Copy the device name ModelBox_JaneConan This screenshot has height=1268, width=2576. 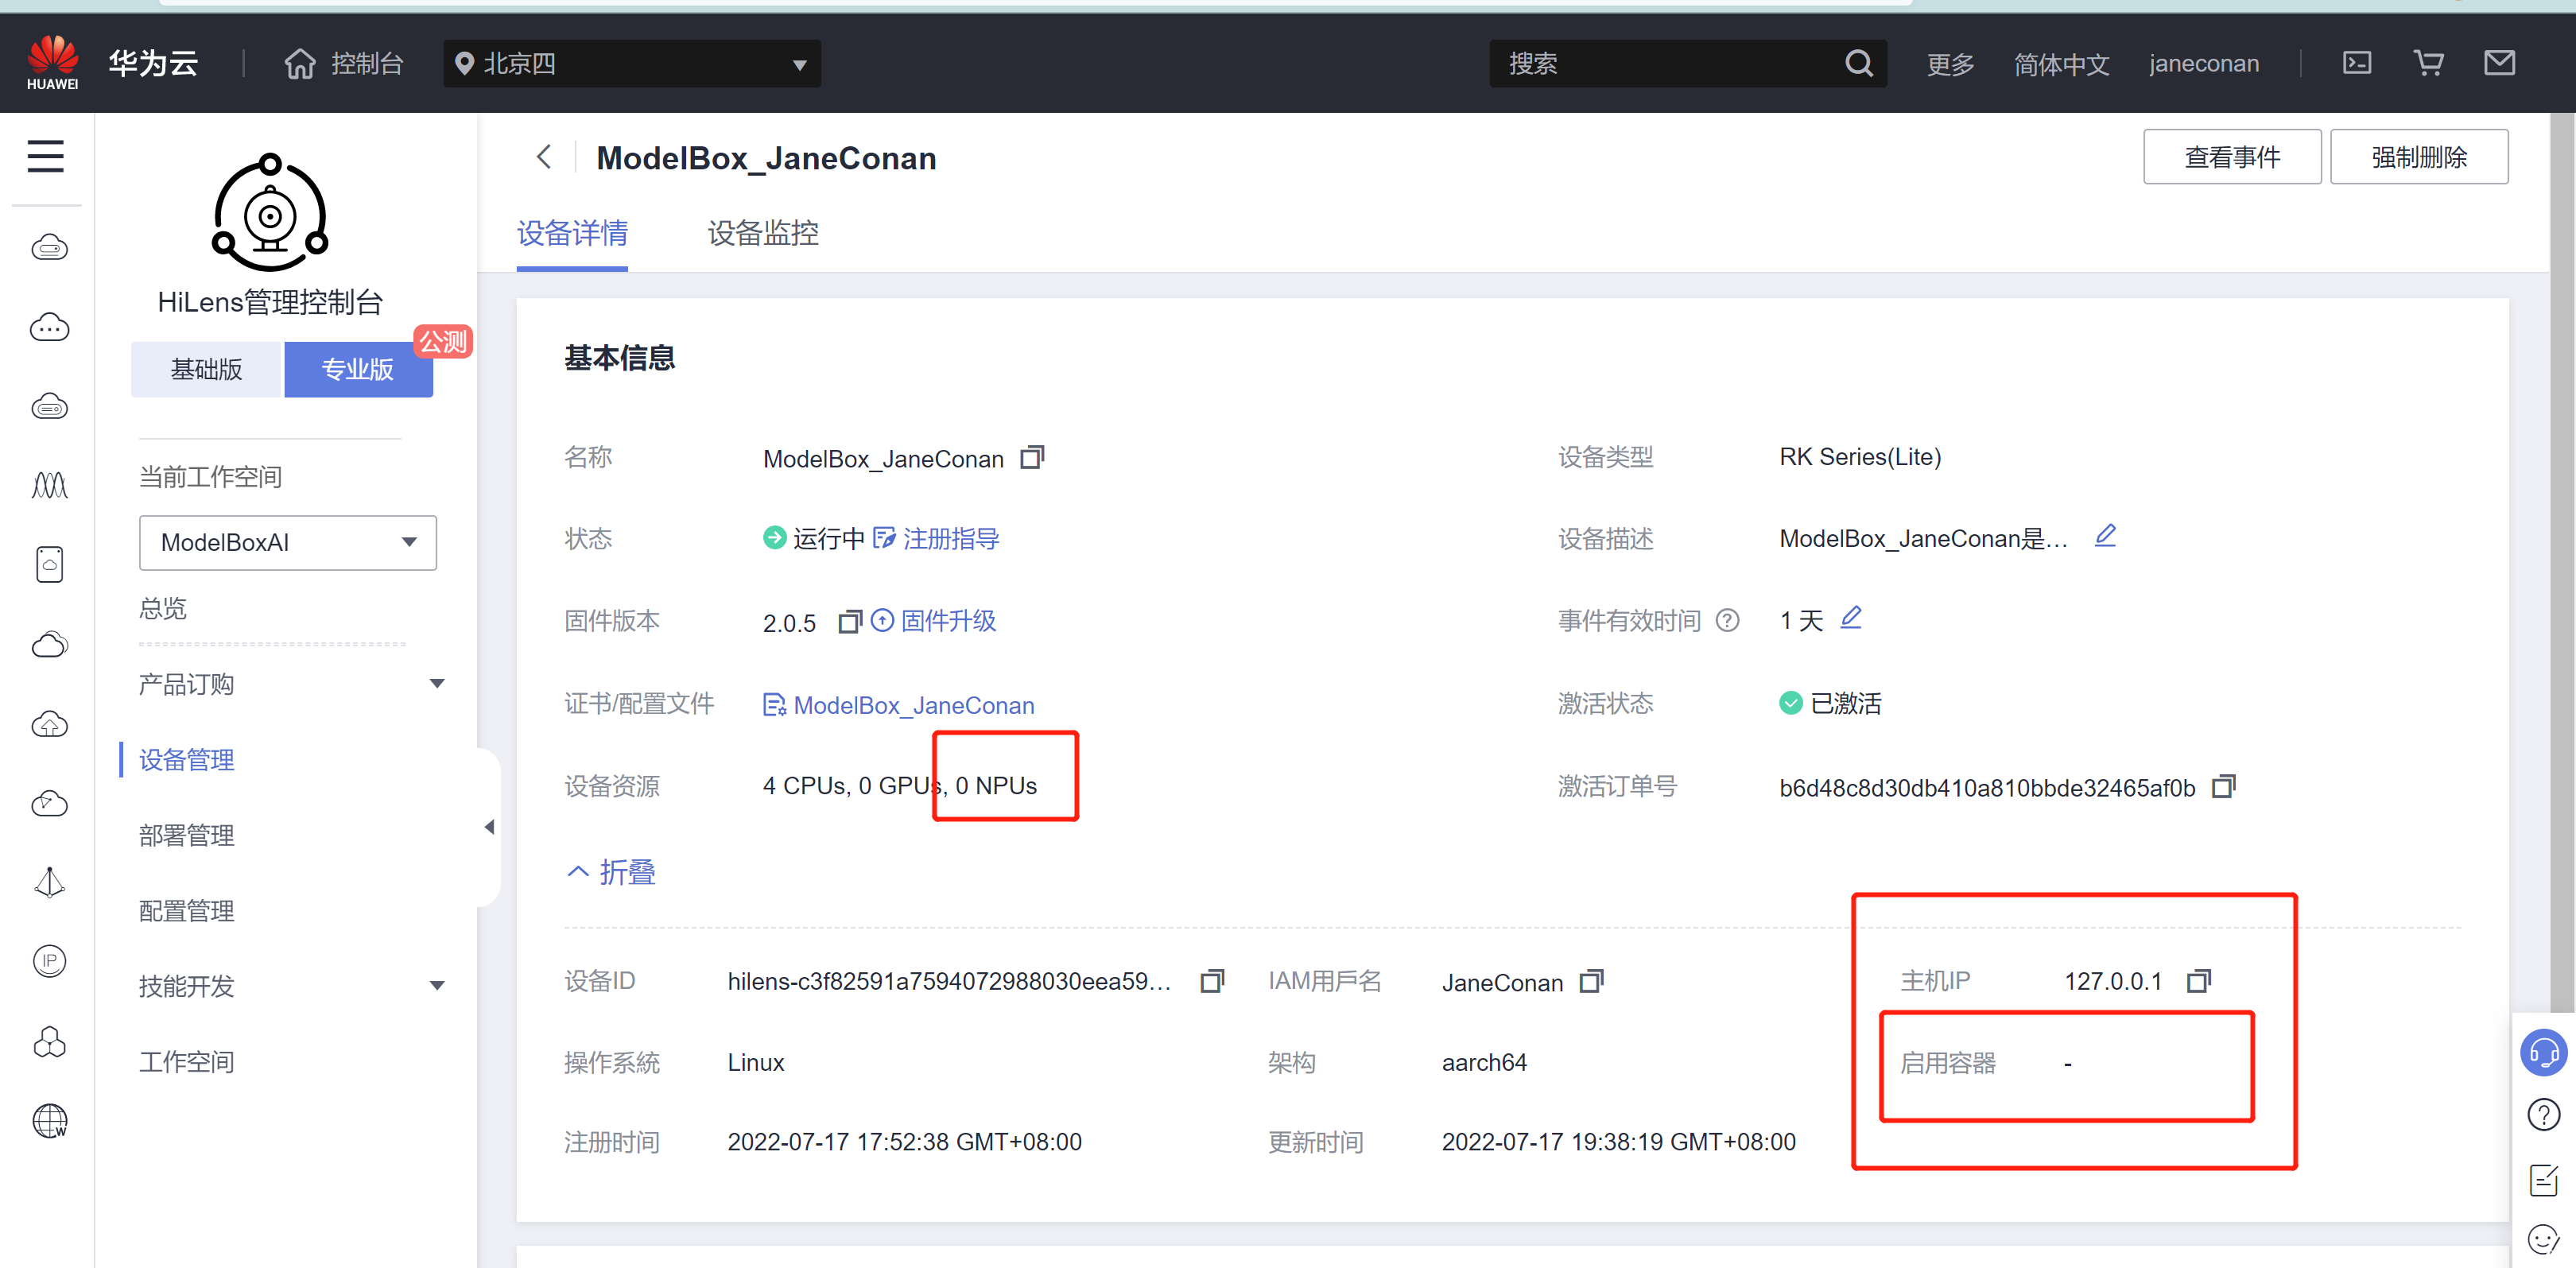pyautogui.click(x=1031, y=458)
